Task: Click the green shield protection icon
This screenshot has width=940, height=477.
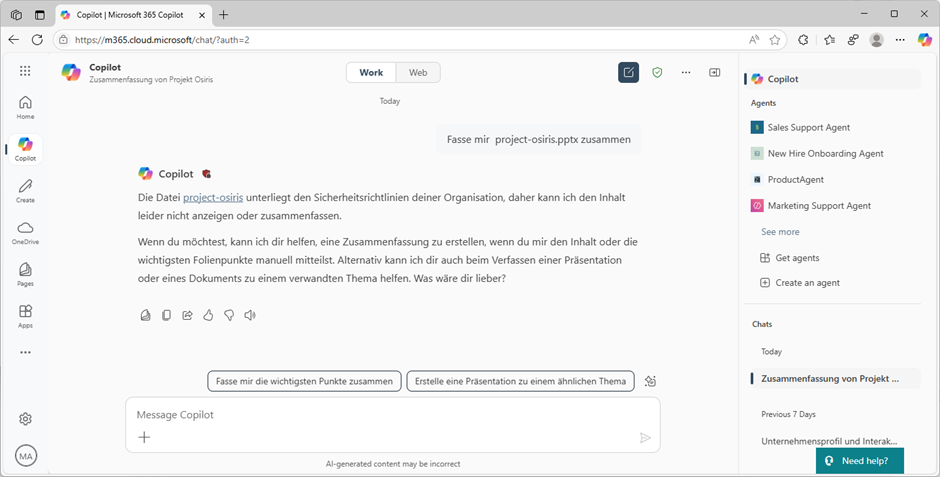Action: pos(657,73)
